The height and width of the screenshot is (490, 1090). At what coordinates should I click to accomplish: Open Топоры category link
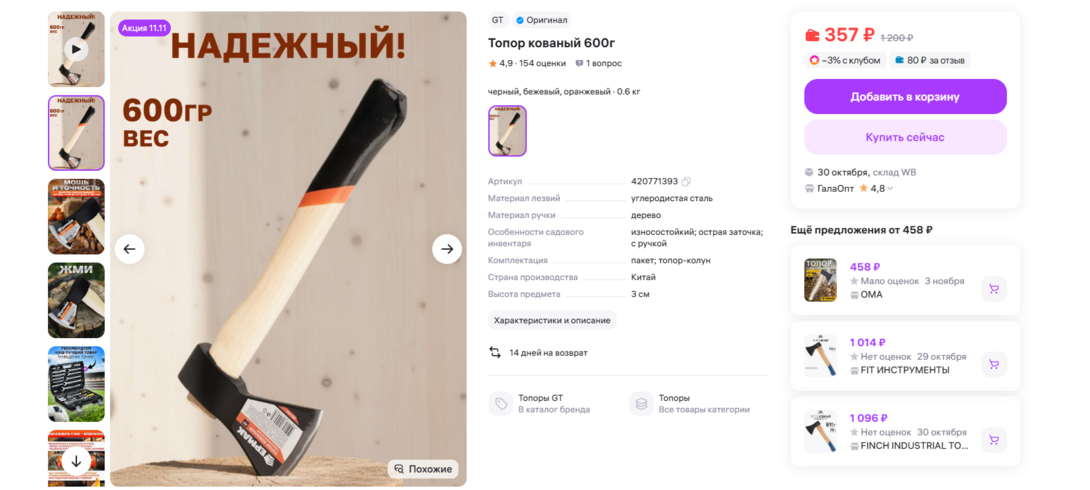(x=691, y=404)
